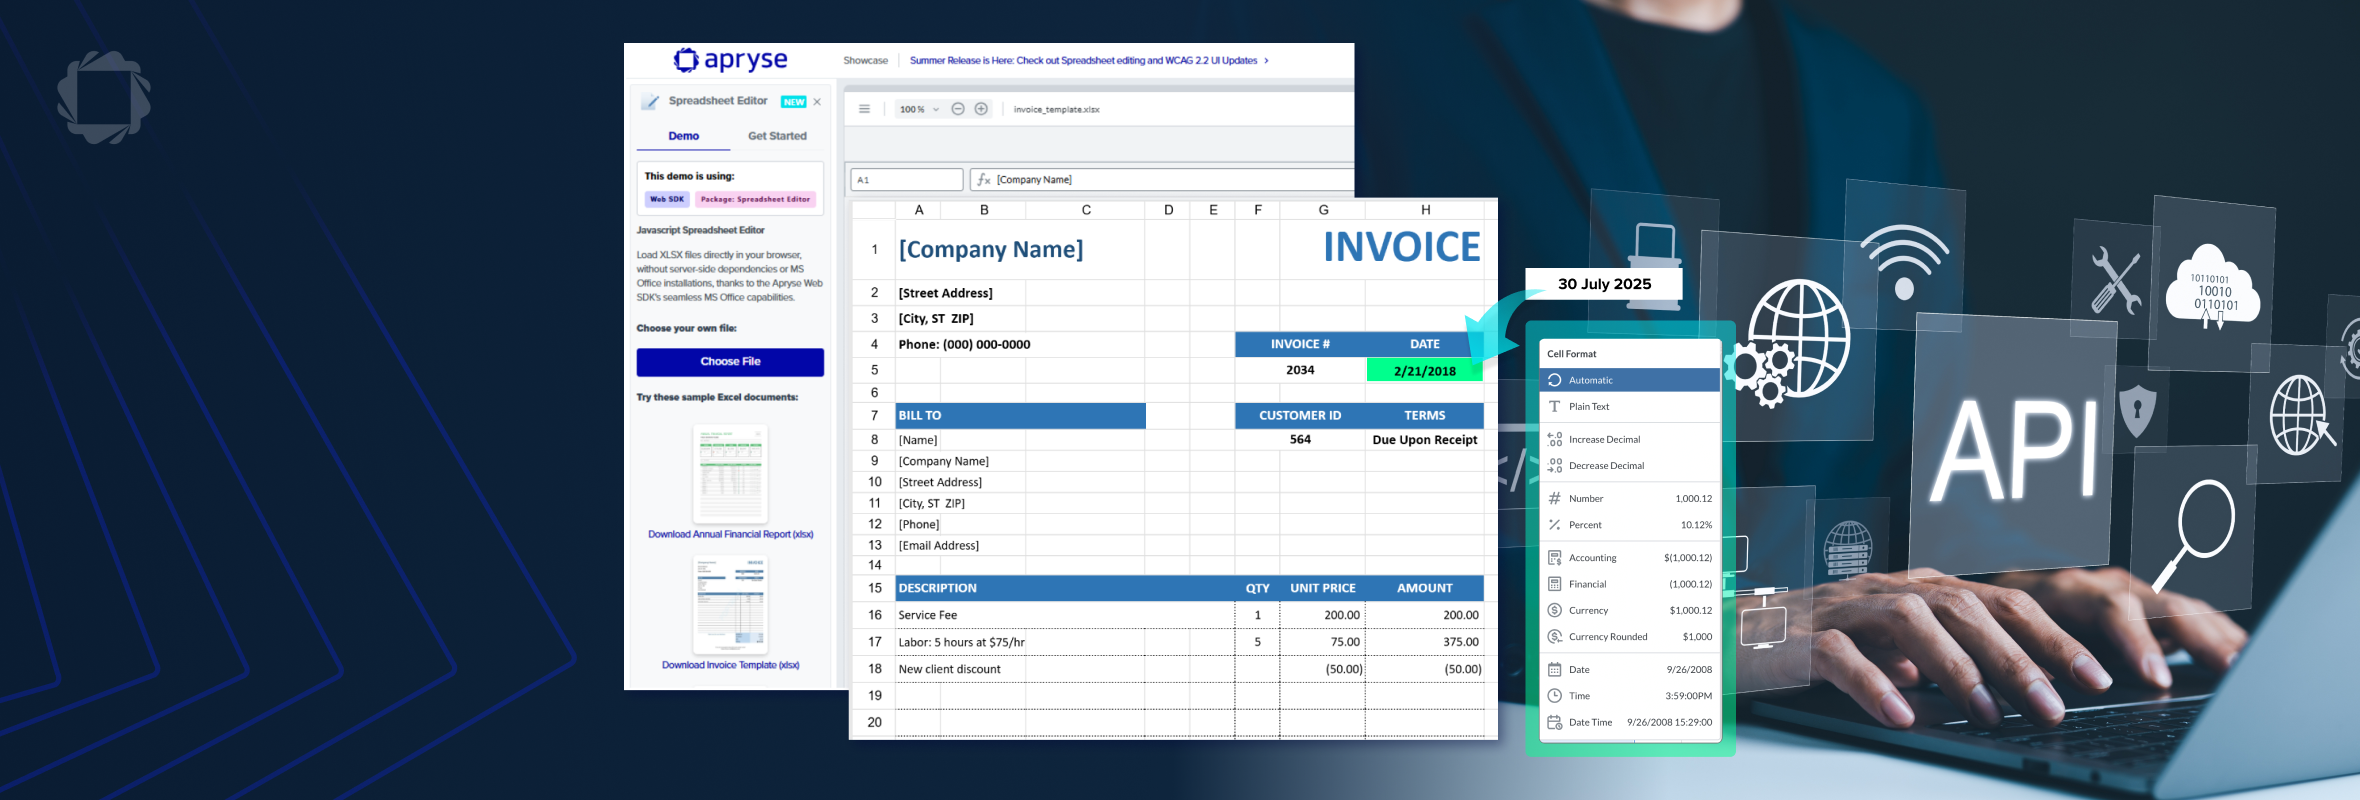2360x800 pixels.
Task: Open the hamburger menu in the editor toolbar
Action: coord(864,109)
